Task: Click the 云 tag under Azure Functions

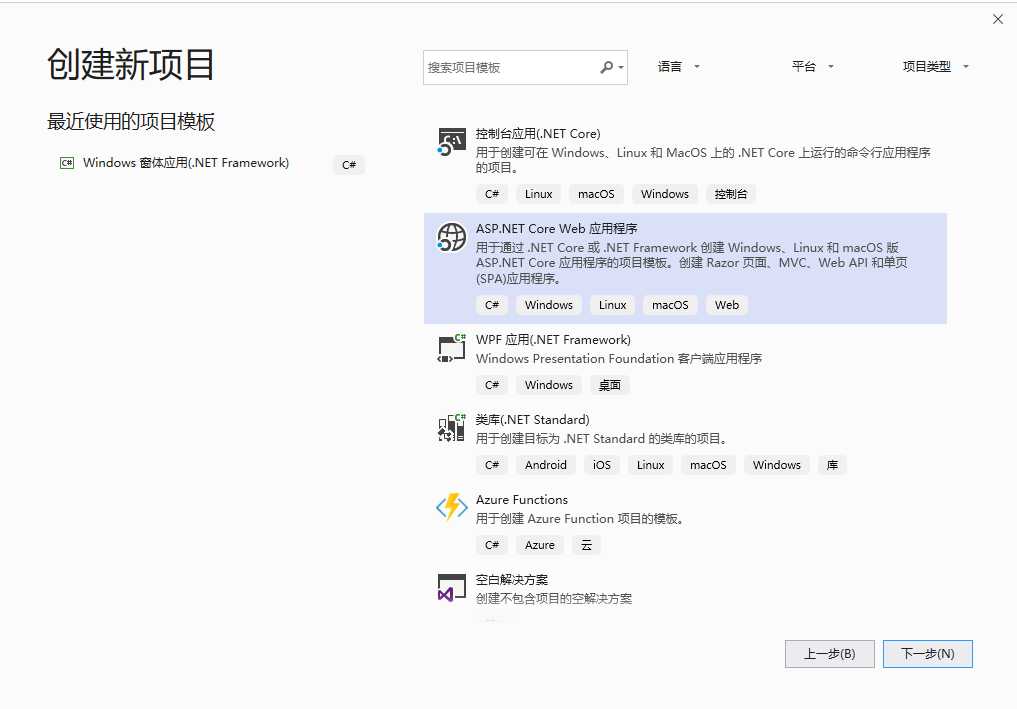Action: (586, 545)
